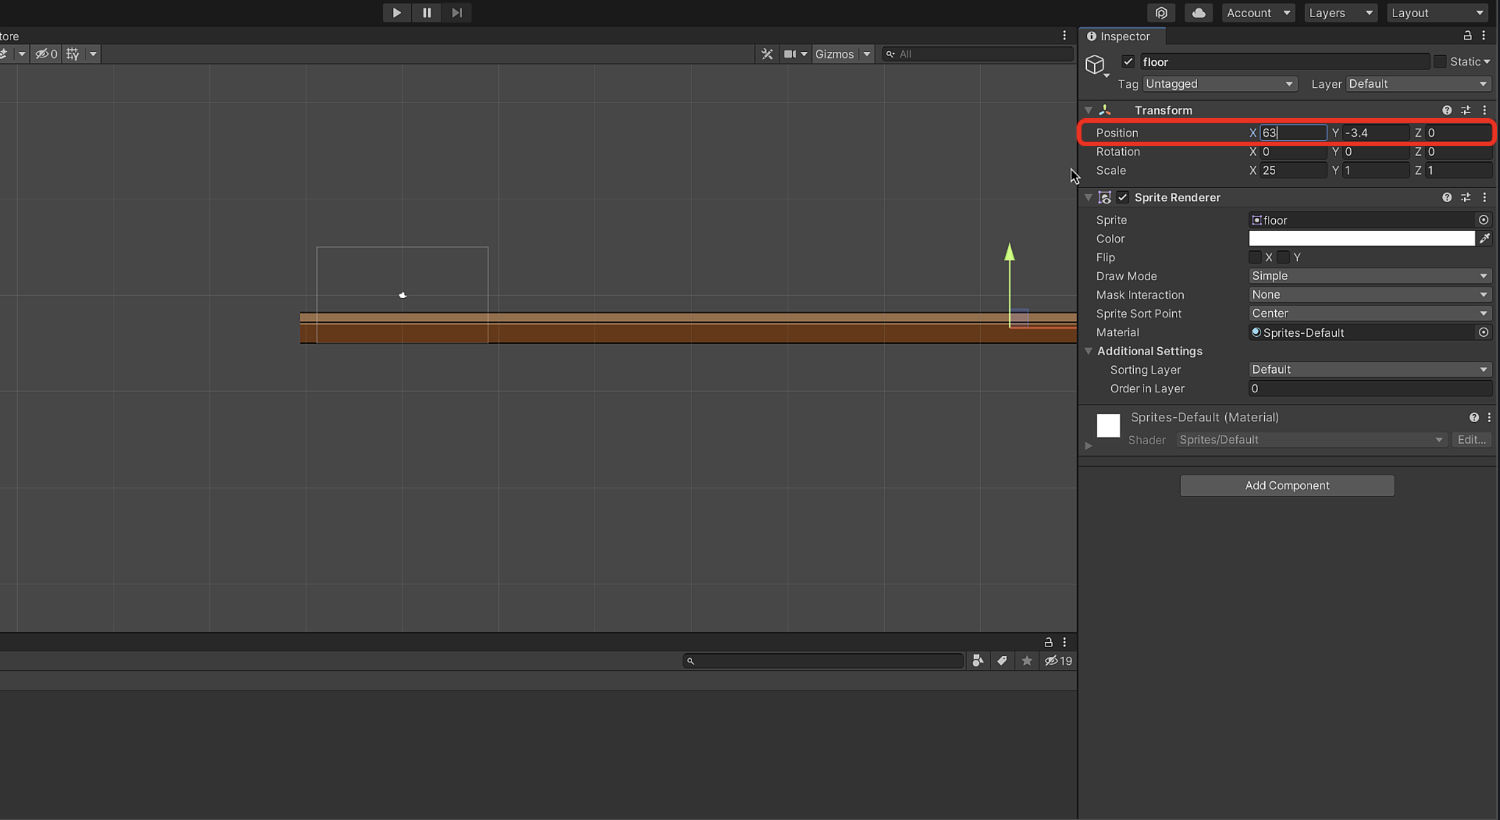The height and width of the screenshot is (820, 1500).
Task: Collapse the Sprite Renderer component
Action: tap(1088, 198)
